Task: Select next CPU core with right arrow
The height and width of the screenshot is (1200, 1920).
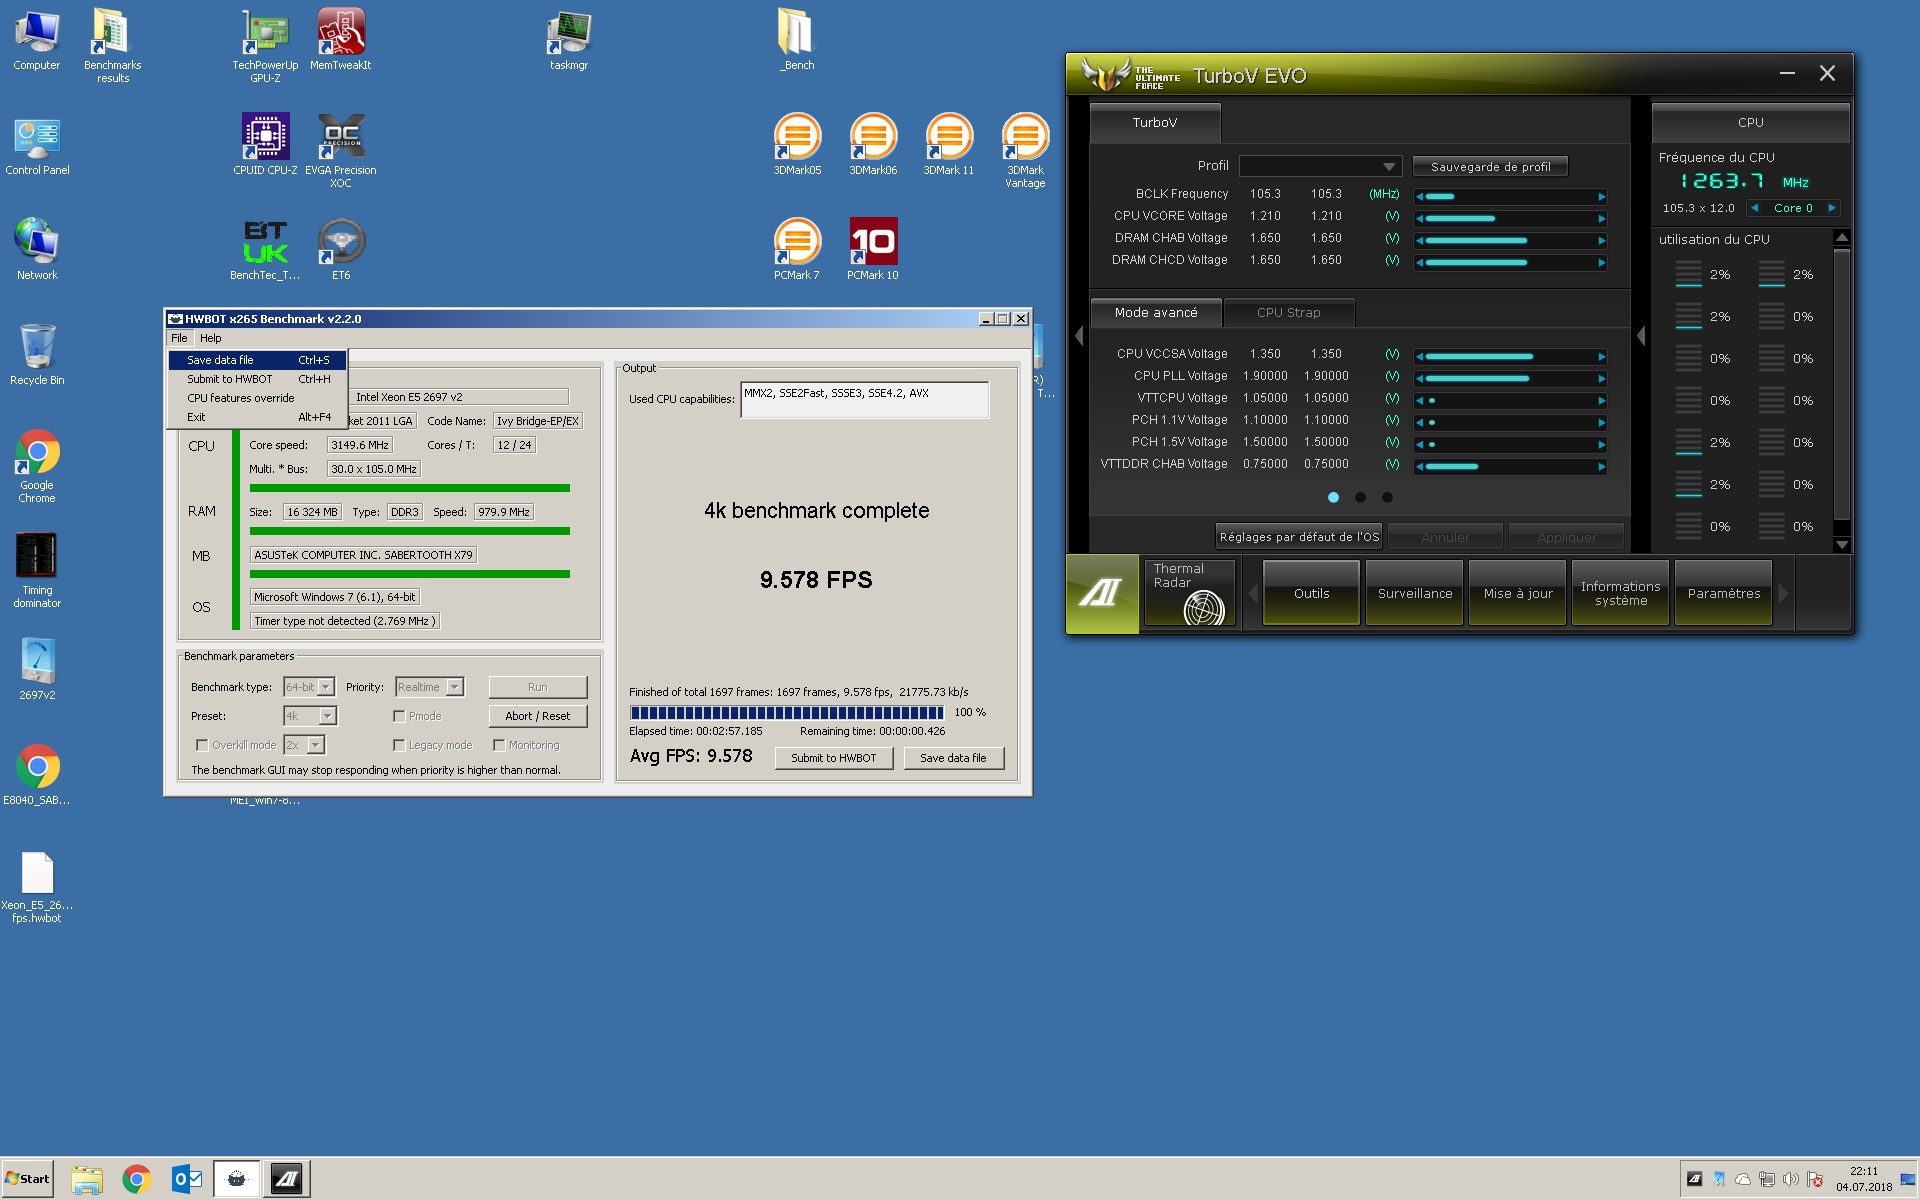Action: (1831, 208)
